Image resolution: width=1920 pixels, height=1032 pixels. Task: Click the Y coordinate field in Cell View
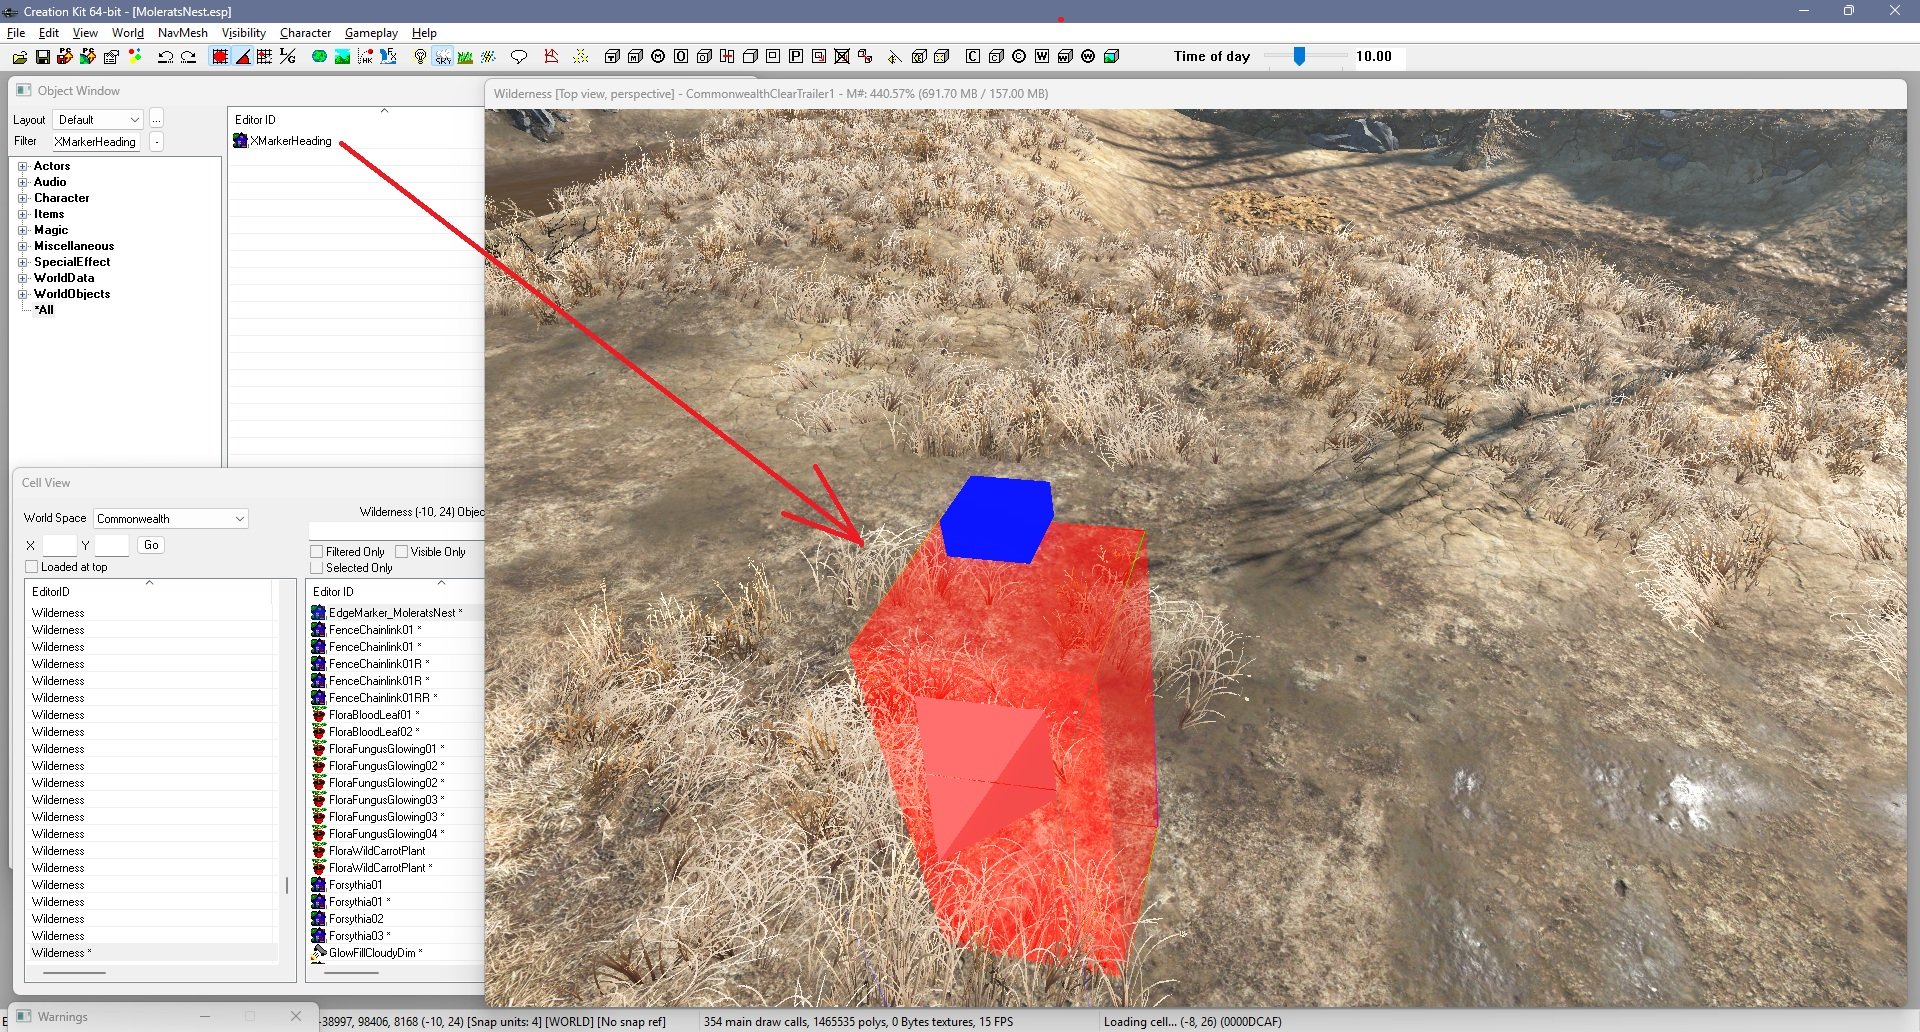[111, 545]
